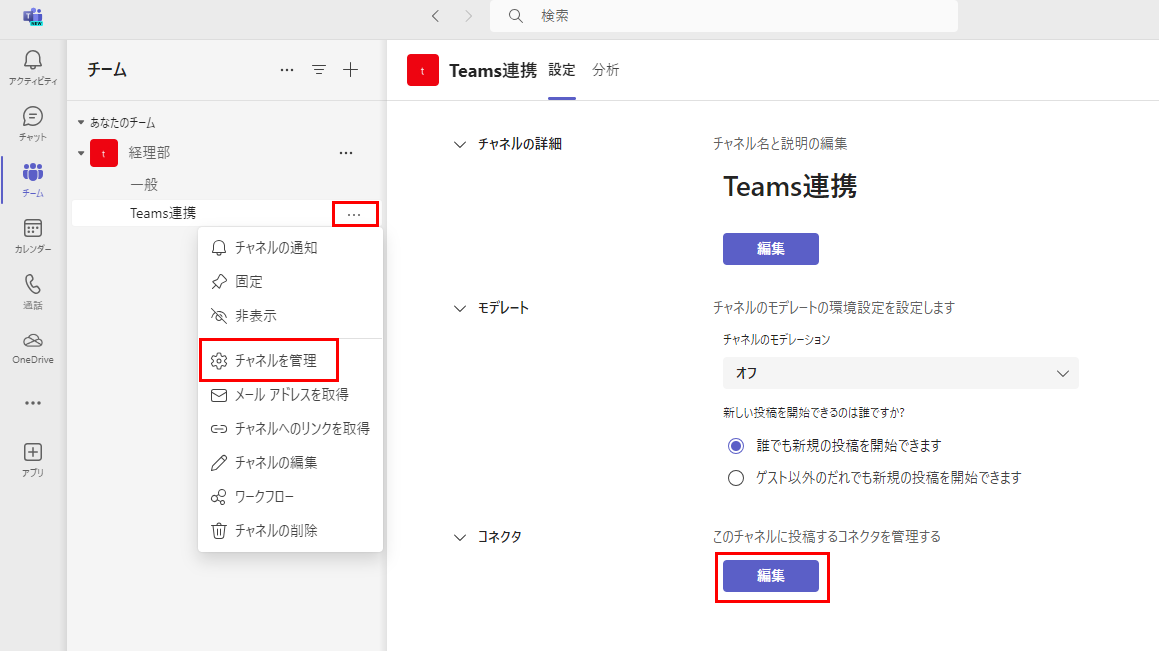The image size is (1159, 651).
Task: Collapse the モデレート section
Action: [x=460, y=309]
